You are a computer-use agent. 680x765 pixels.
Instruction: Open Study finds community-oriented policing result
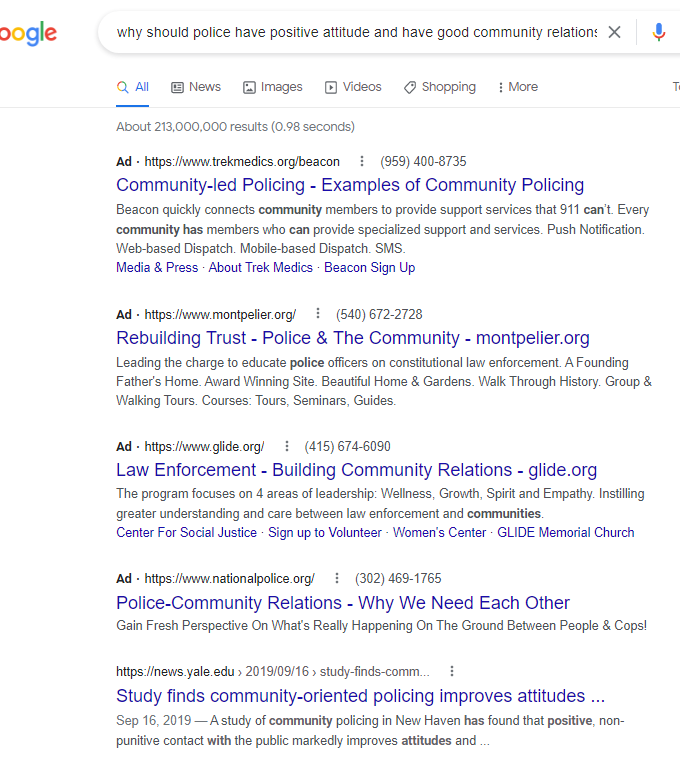point(360,696)
